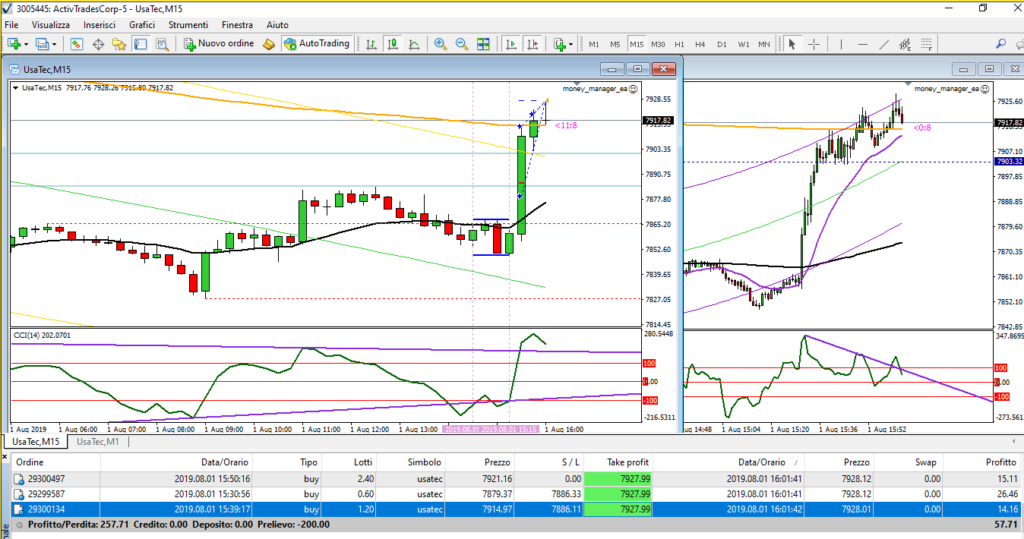
Task: Switch to candlestick chart display
Action: coord(392,44)
